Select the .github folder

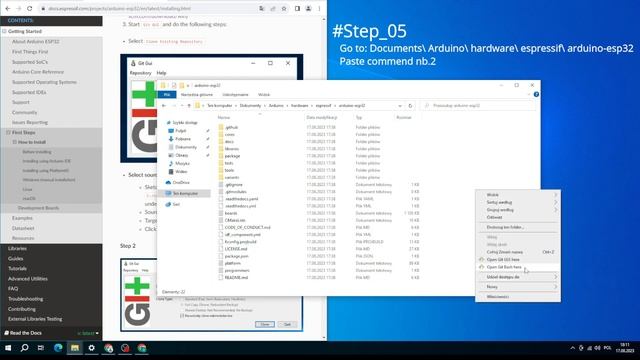(231, 127)
